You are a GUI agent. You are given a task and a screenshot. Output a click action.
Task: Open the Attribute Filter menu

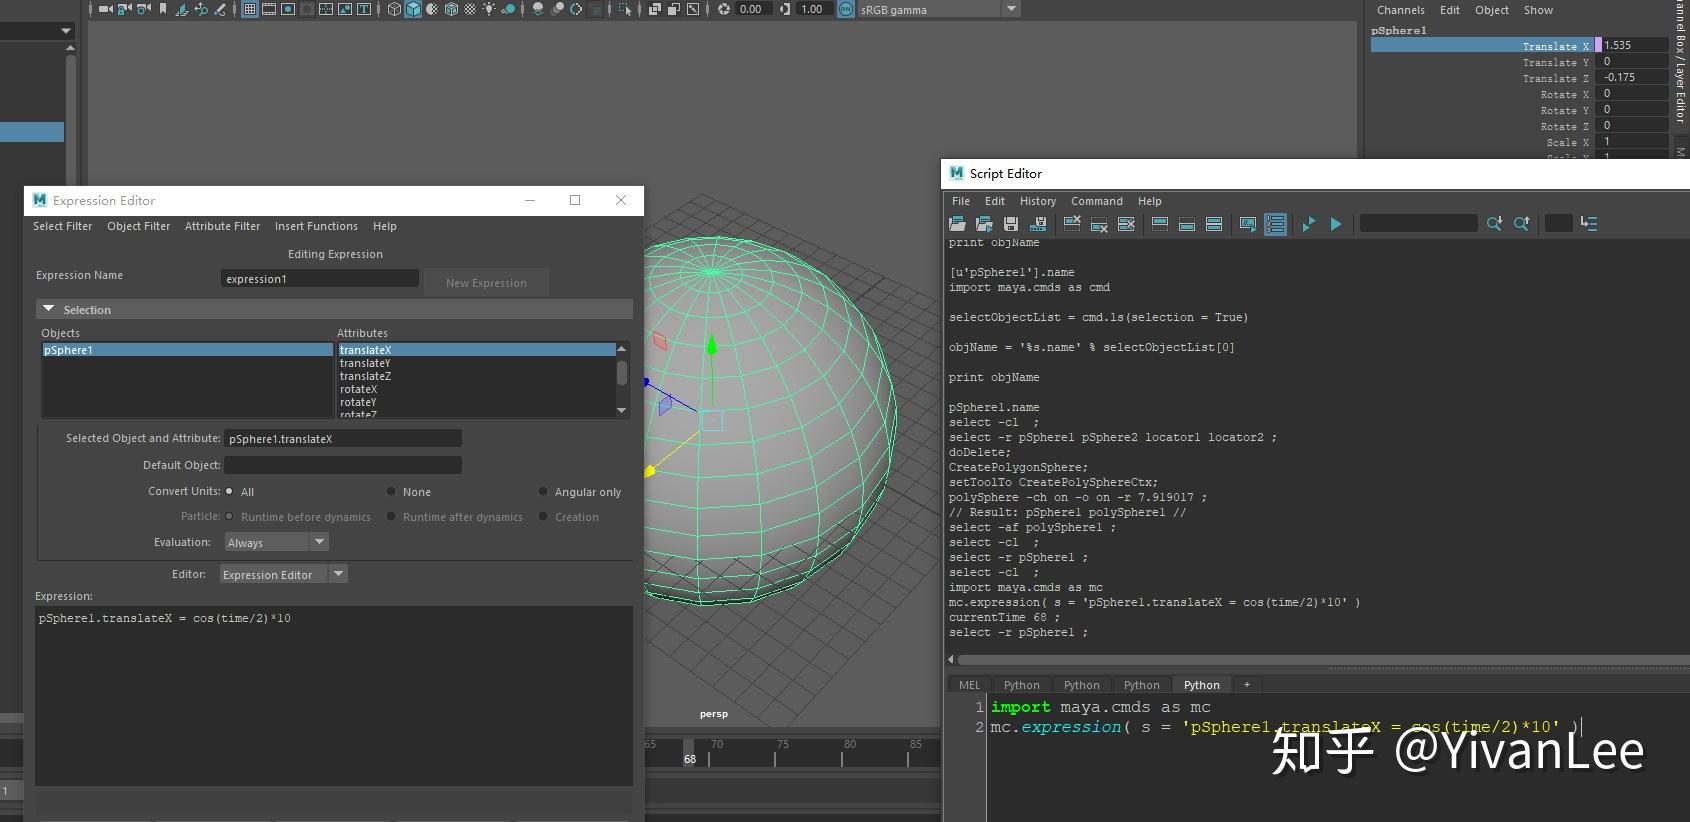tap(222, 226)
